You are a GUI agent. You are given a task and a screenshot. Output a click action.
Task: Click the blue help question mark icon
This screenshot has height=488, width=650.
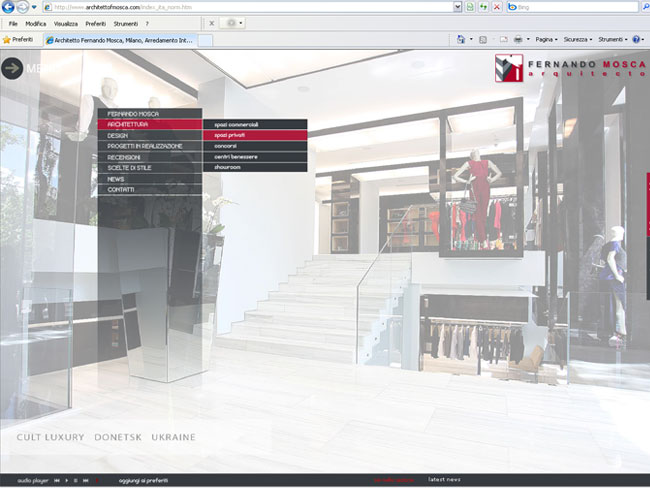[636, 39]
